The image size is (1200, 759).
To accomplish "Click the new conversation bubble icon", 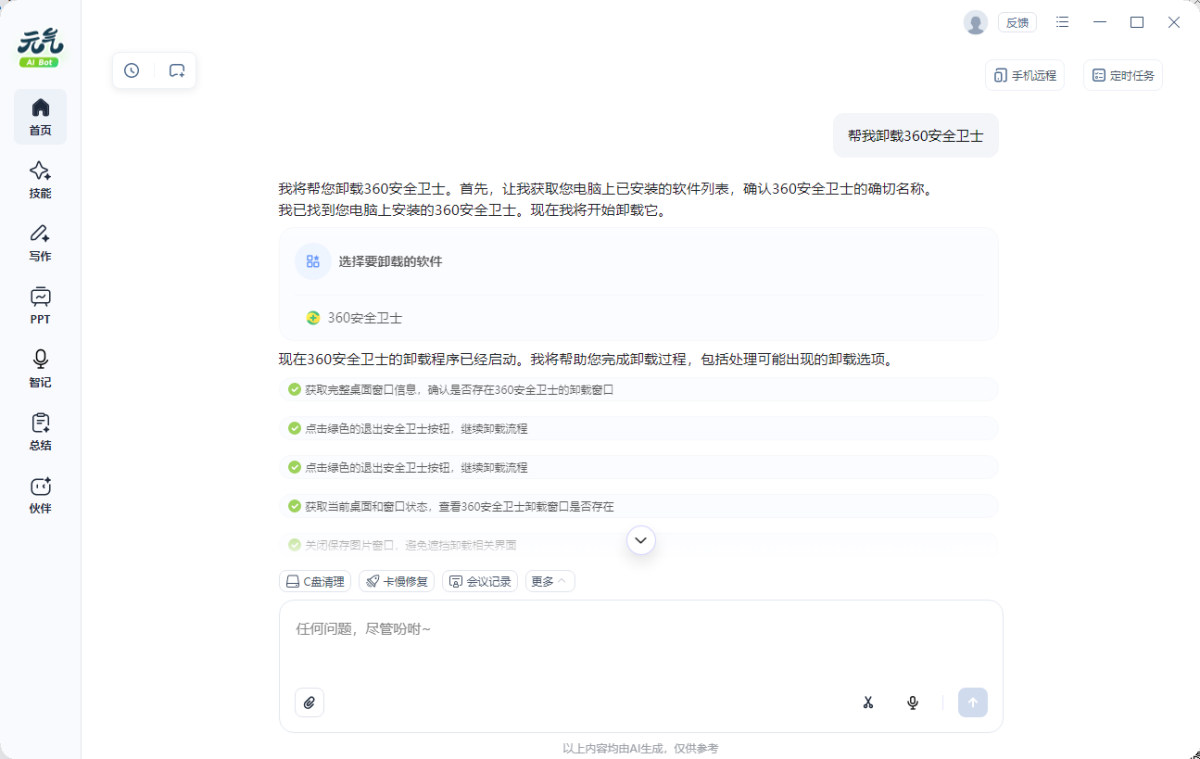I will (177, 70).
